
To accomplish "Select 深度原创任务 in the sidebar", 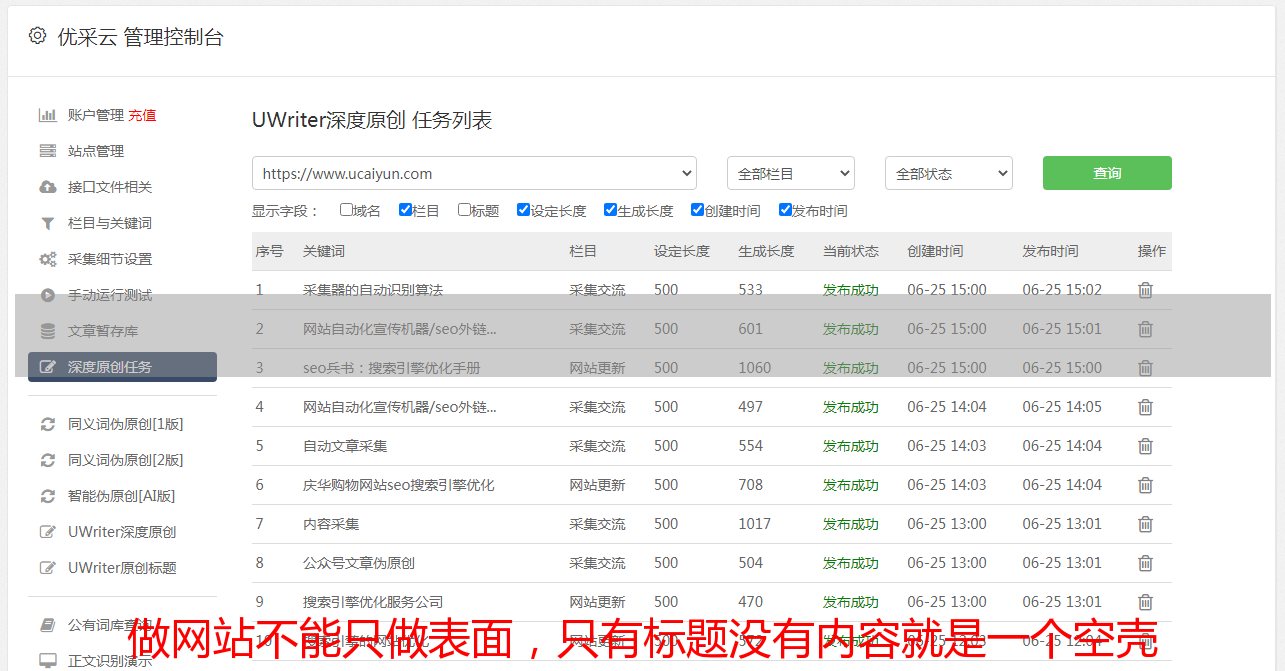I will click(x=122, y=367).
